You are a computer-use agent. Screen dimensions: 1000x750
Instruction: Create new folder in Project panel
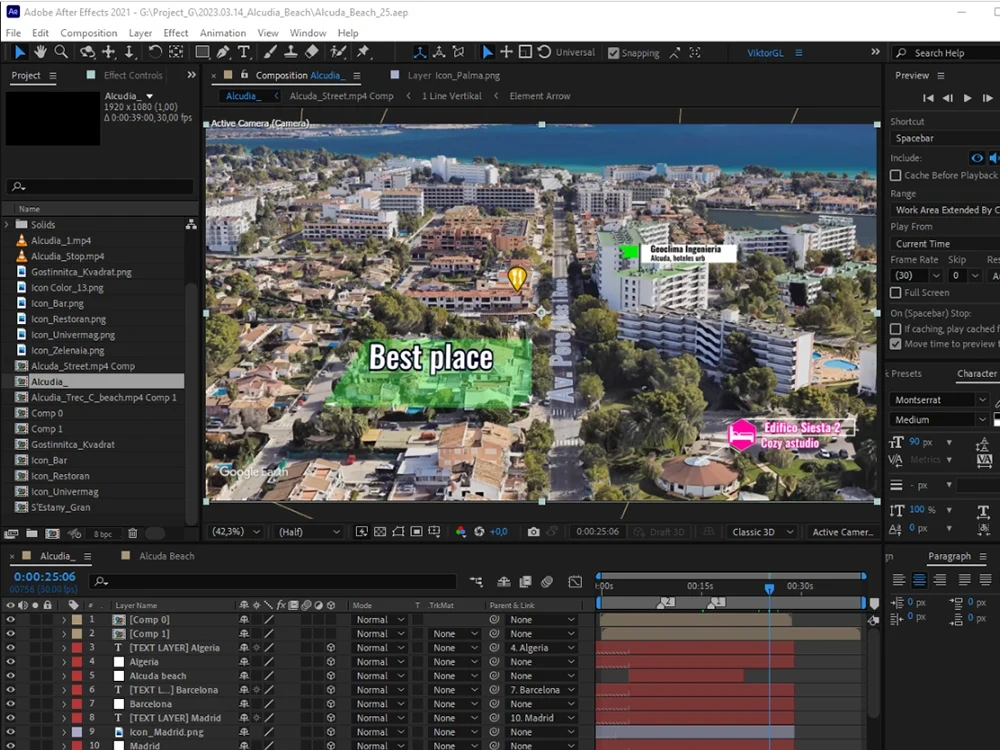tap(32, 533)
